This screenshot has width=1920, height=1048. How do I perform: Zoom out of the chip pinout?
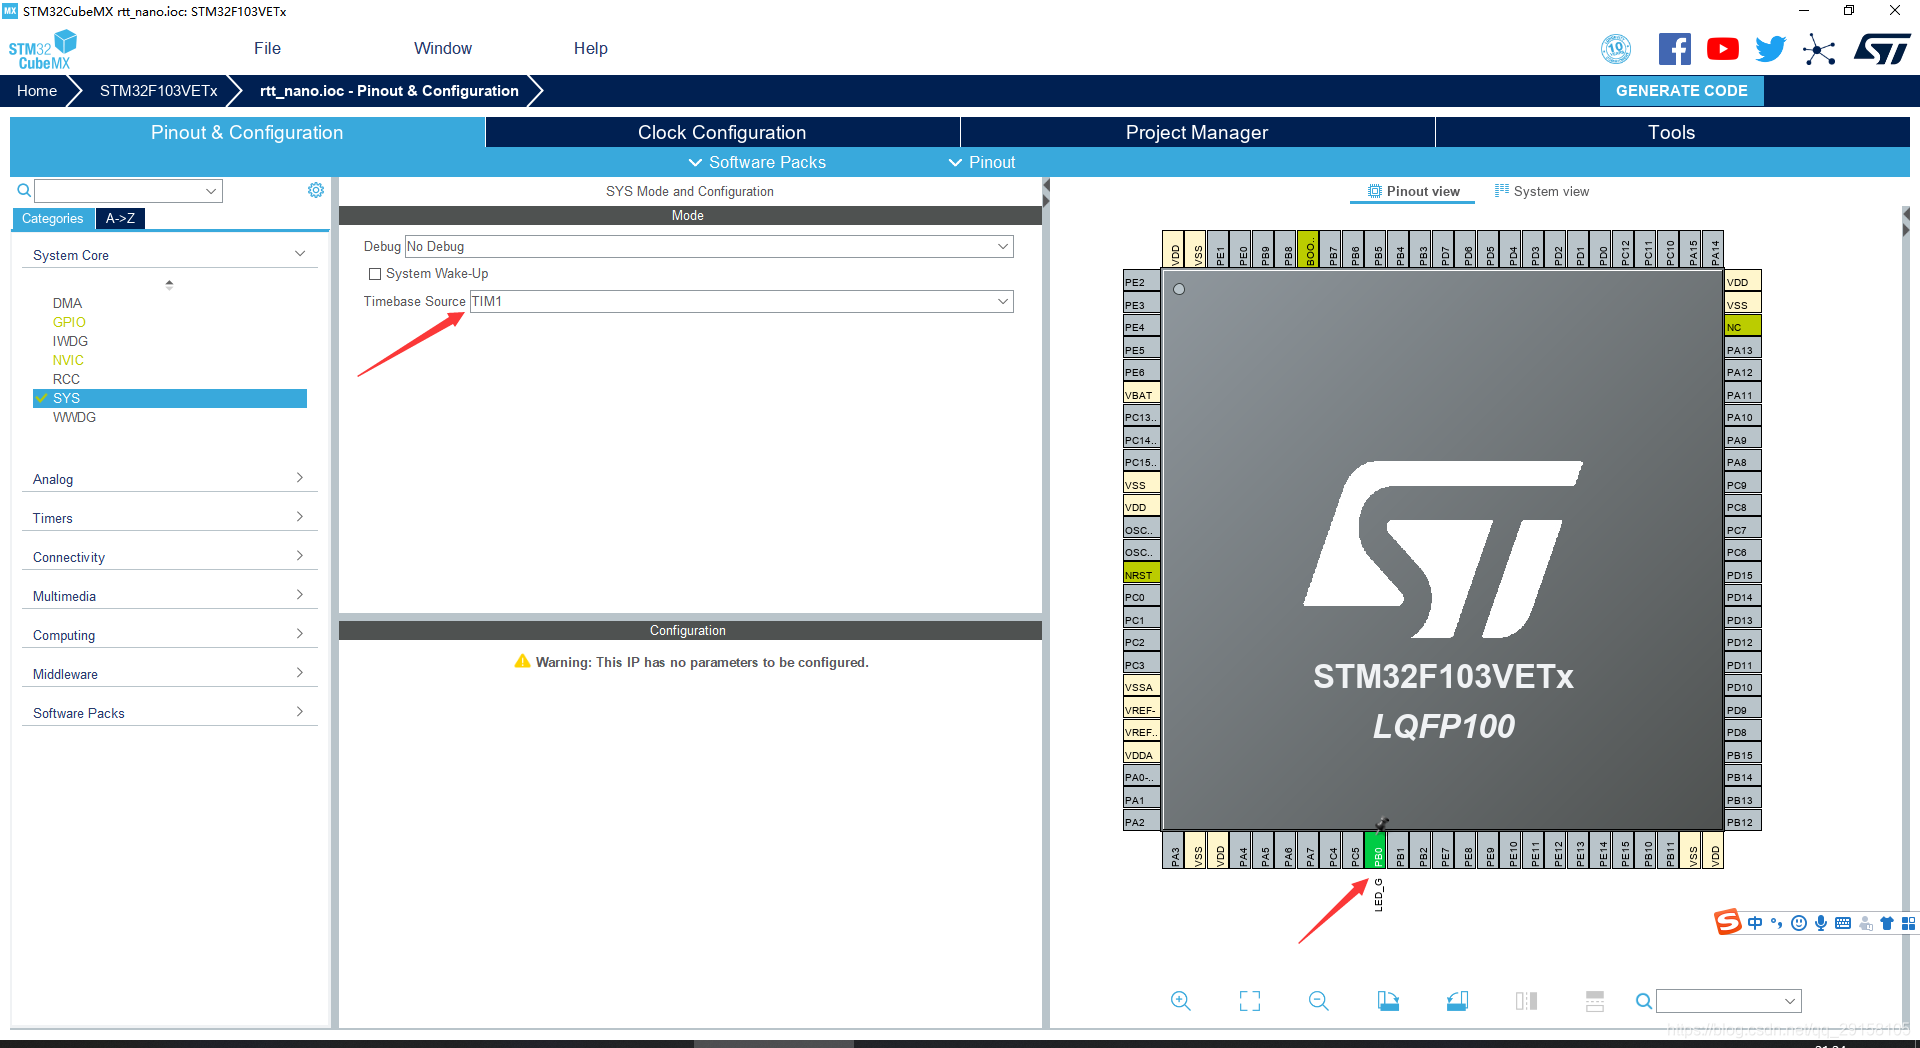click(1319, 1001)
